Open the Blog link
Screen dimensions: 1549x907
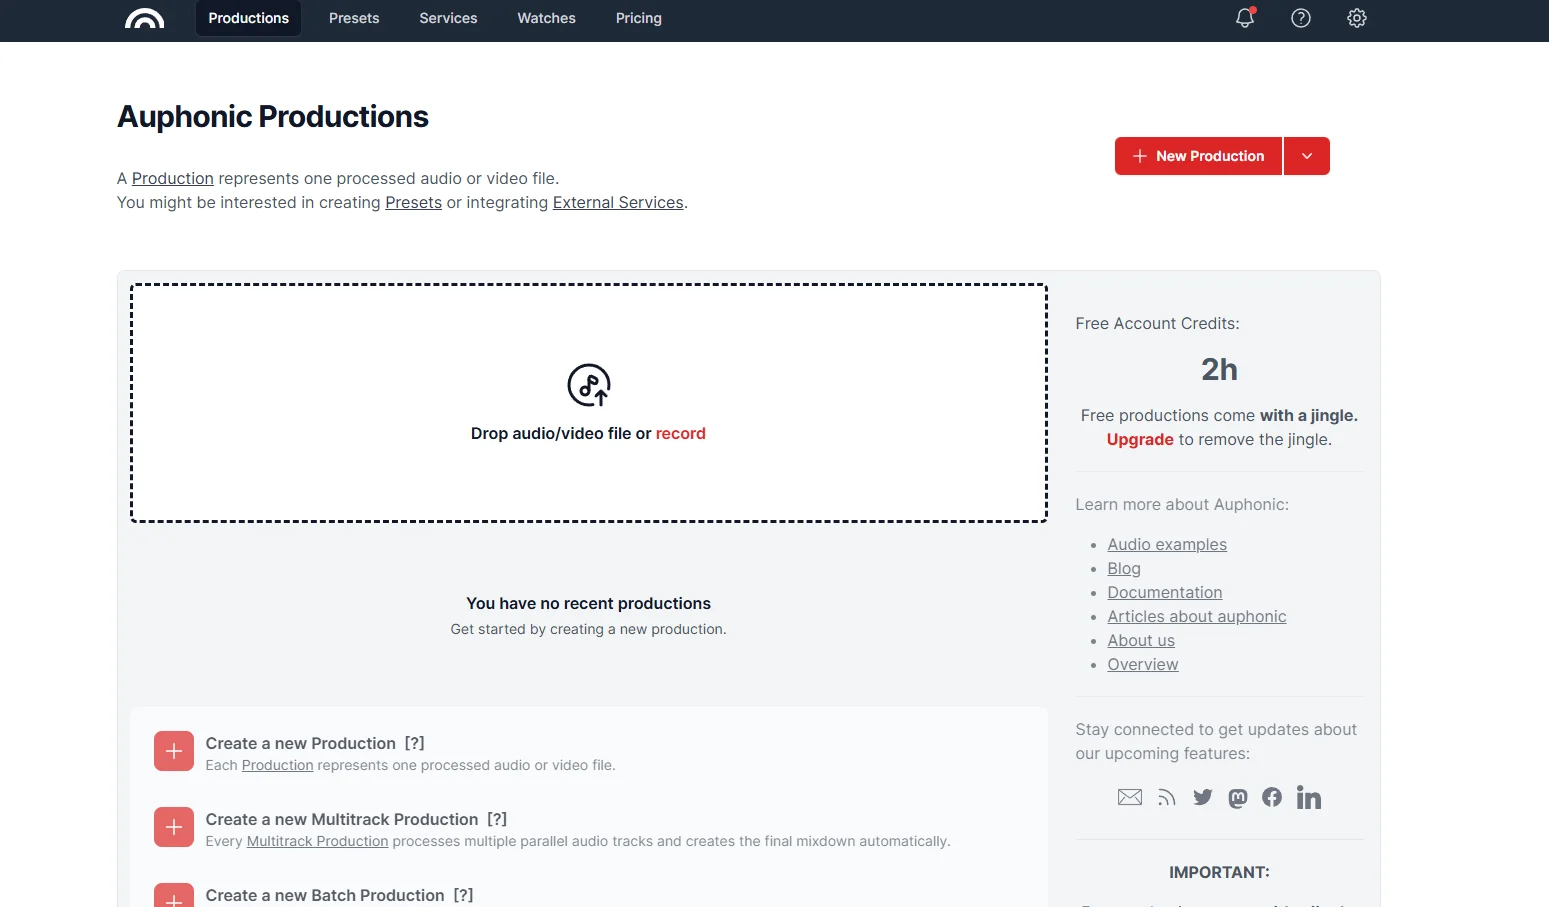(1124, 568)
